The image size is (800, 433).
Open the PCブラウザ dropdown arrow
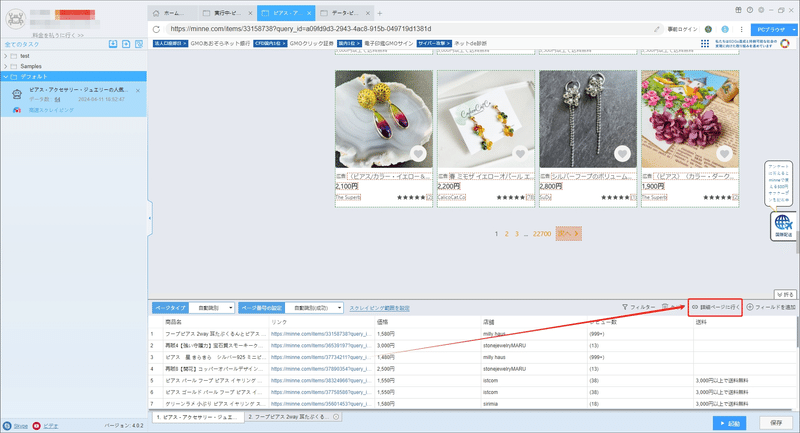click(794, 30)
